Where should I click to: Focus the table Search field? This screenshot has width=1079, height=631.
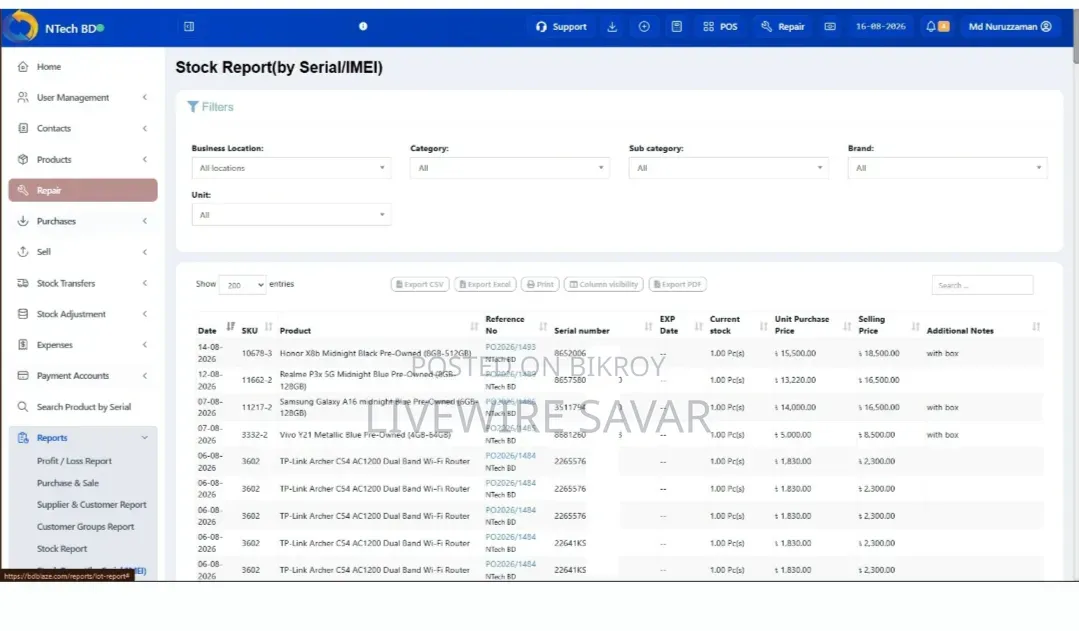(x=982, y=285)
